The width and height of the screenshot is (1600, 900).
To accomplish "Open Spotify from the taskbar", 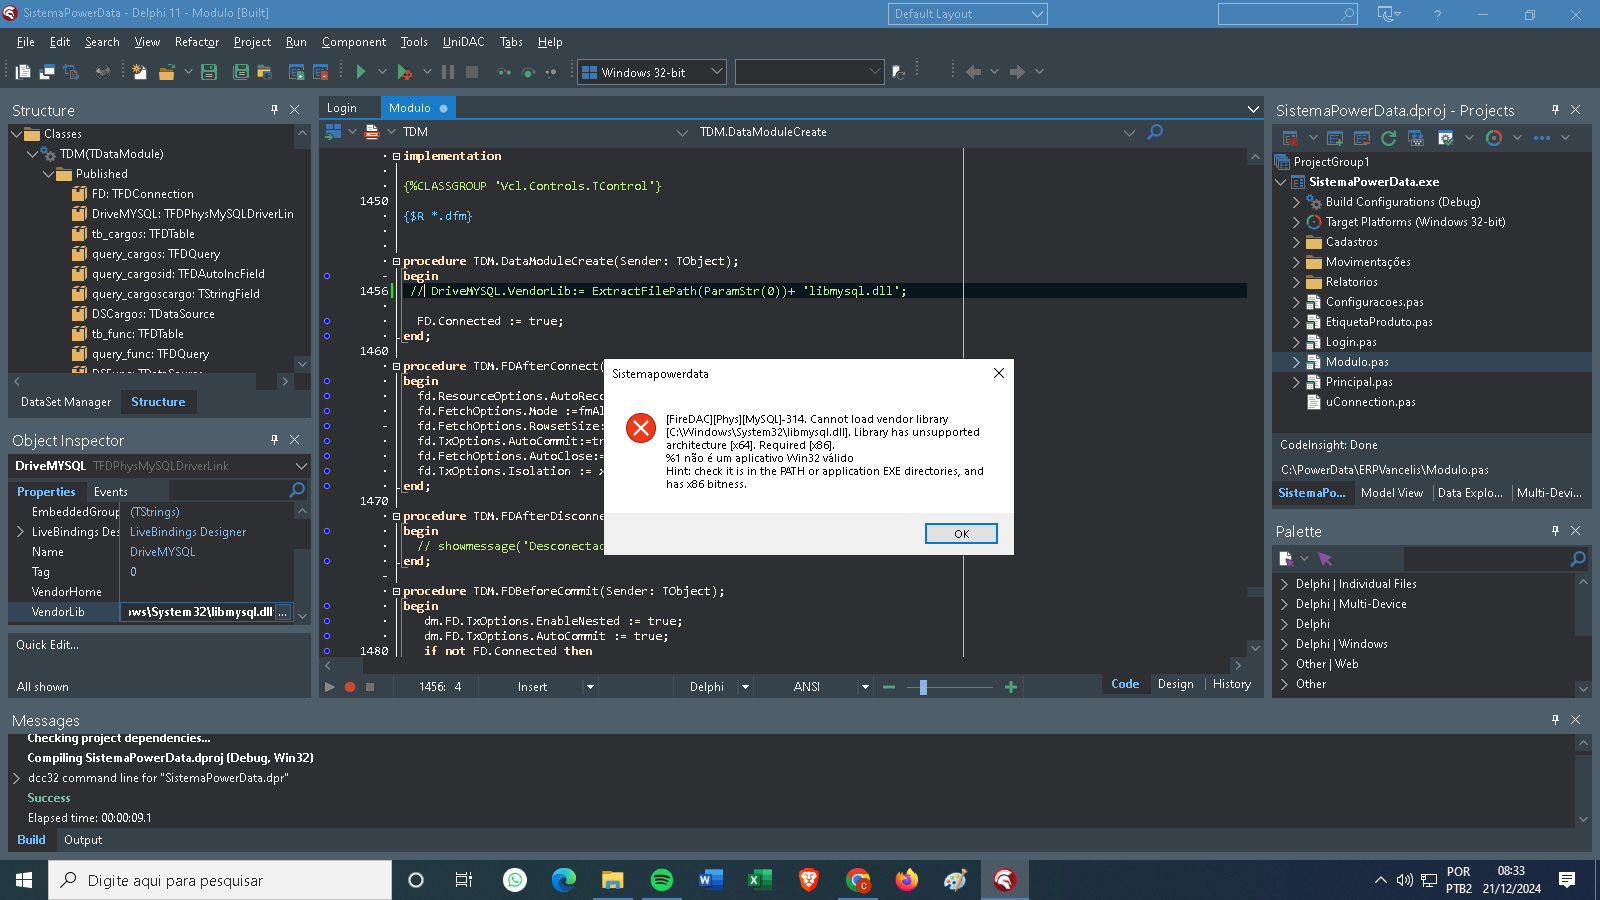I will (662, 880).
